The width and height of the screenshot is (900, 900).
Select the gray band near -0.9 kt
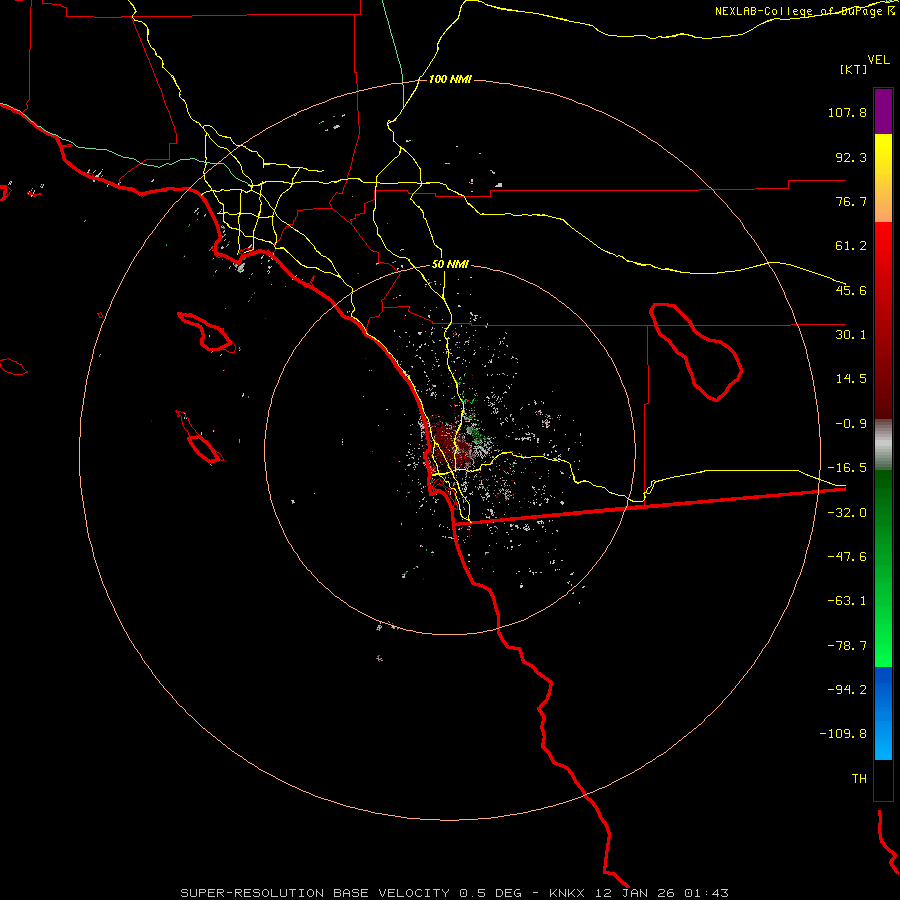click(x=883, y=444)
